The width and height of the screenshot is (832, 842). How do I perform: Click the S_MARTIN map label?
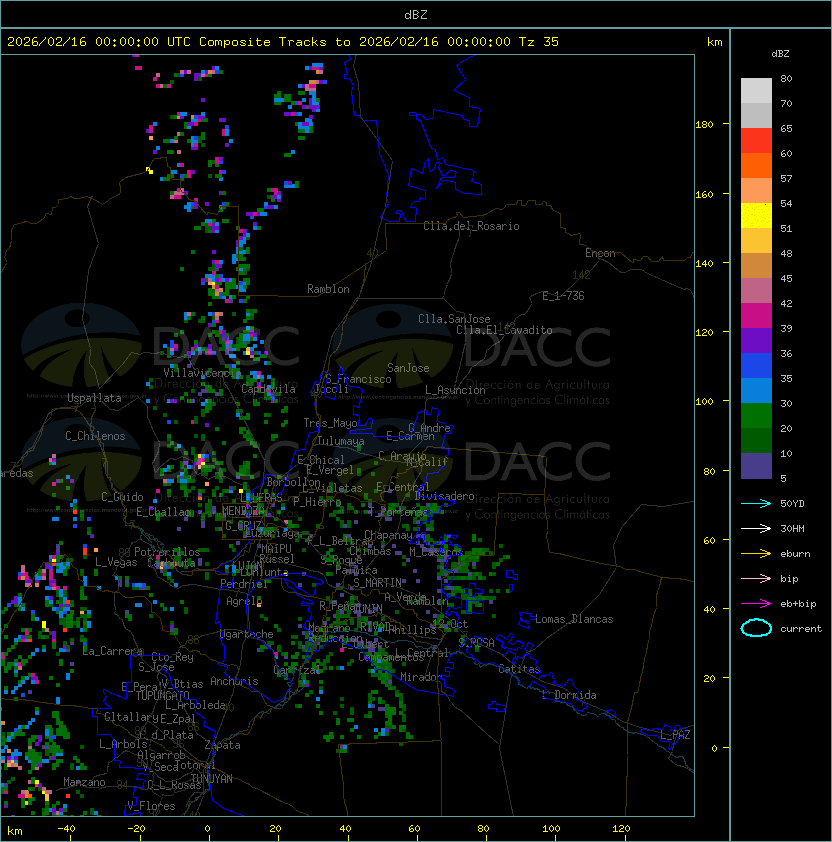(378, 583)
